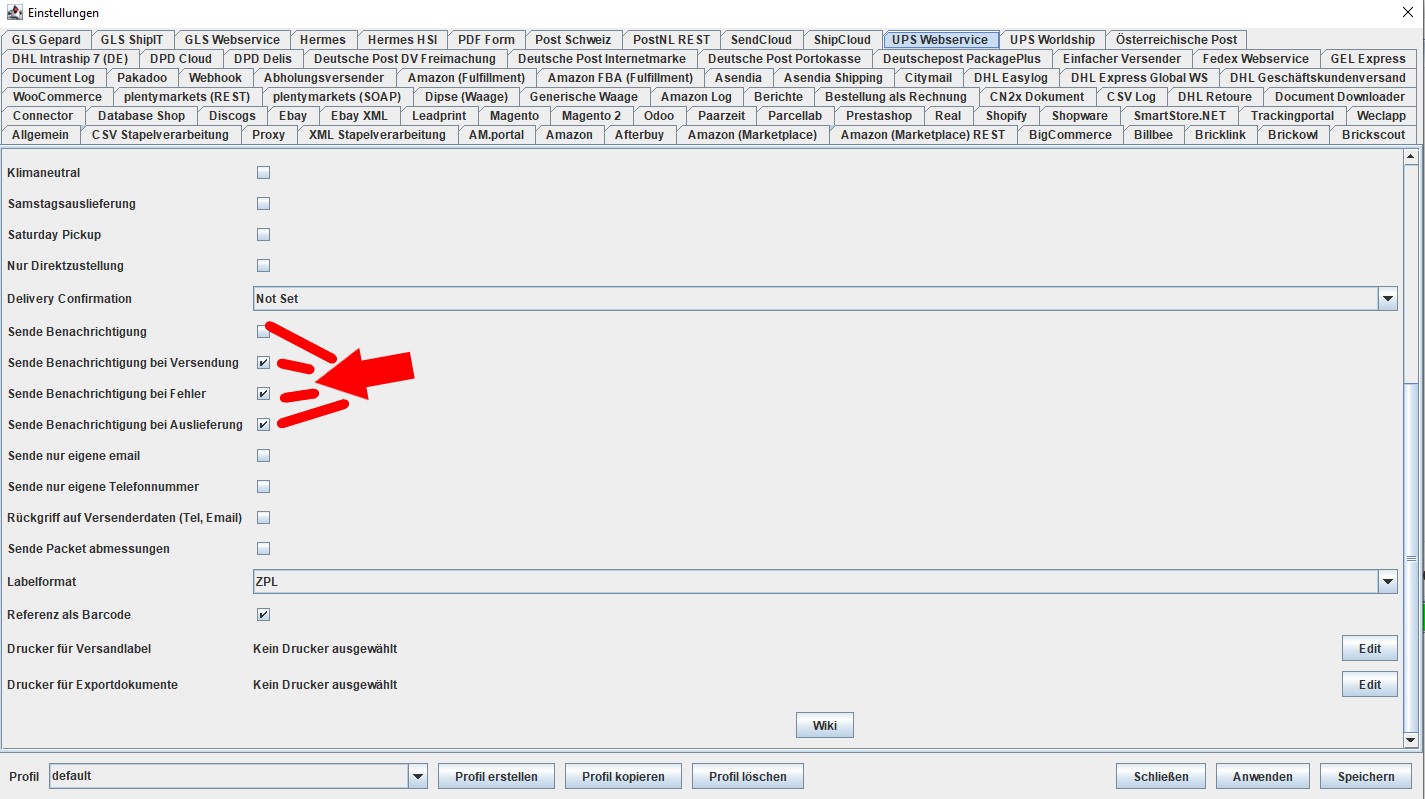
Task: Tick Sende nur eigene Telefonnummer
Action: click(264, 487)
